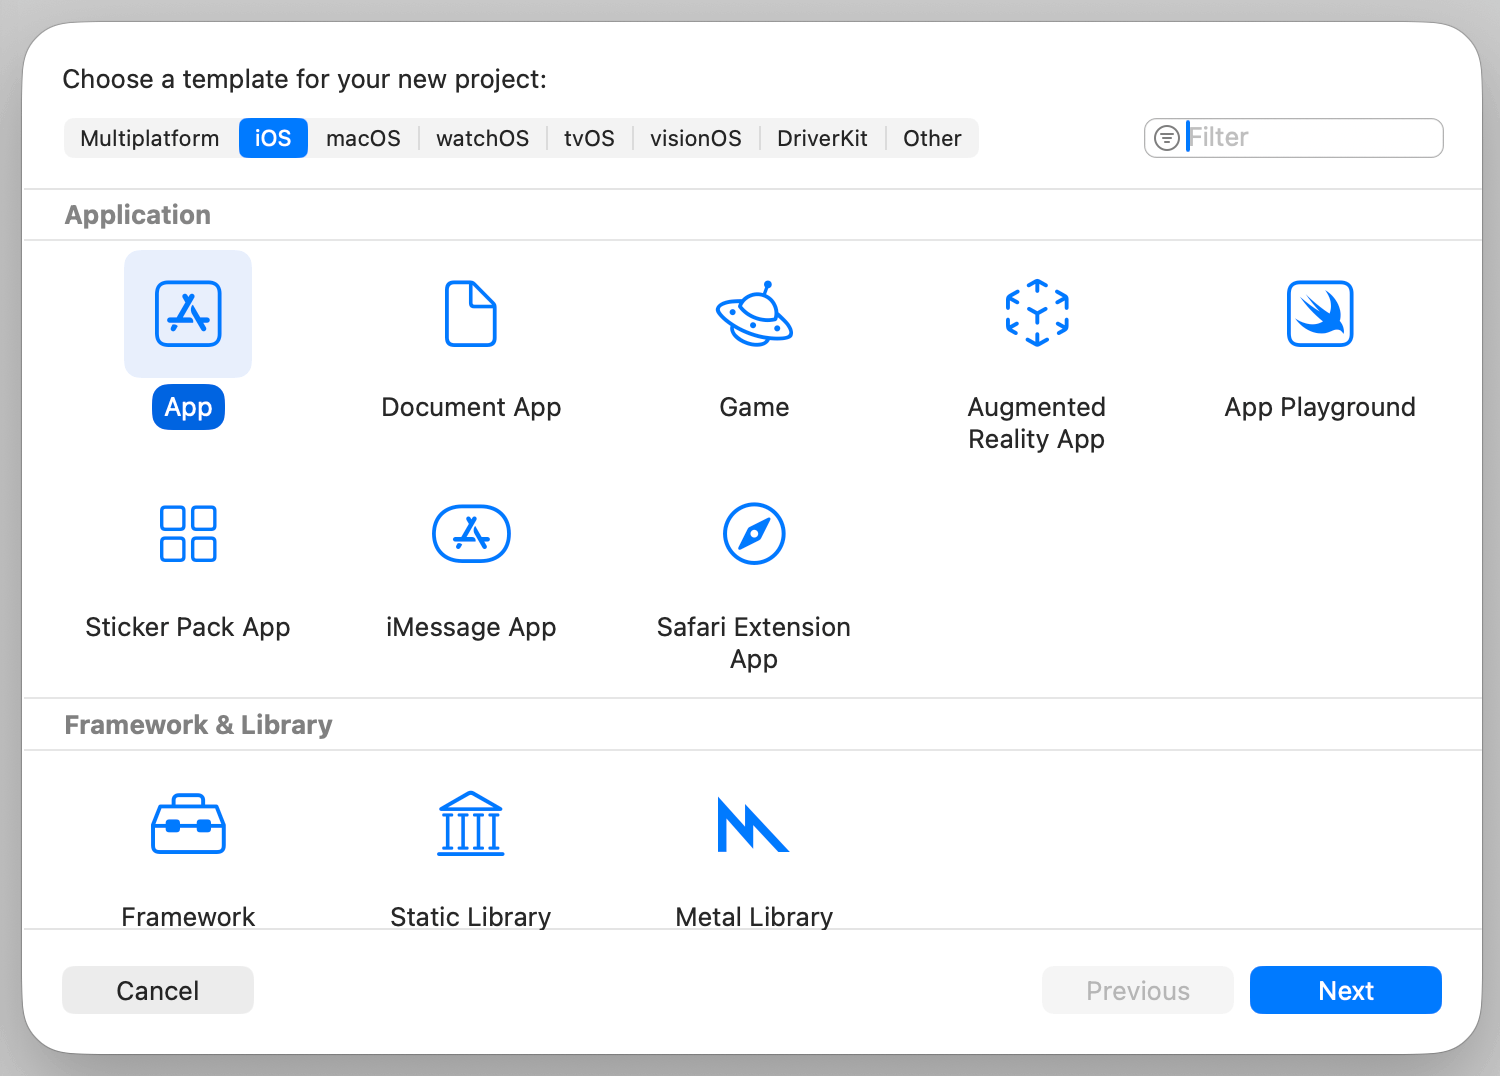Choose the App Playground Swift icon
Viewport: 1500px width, 1076px height.
coord(1320,314)
